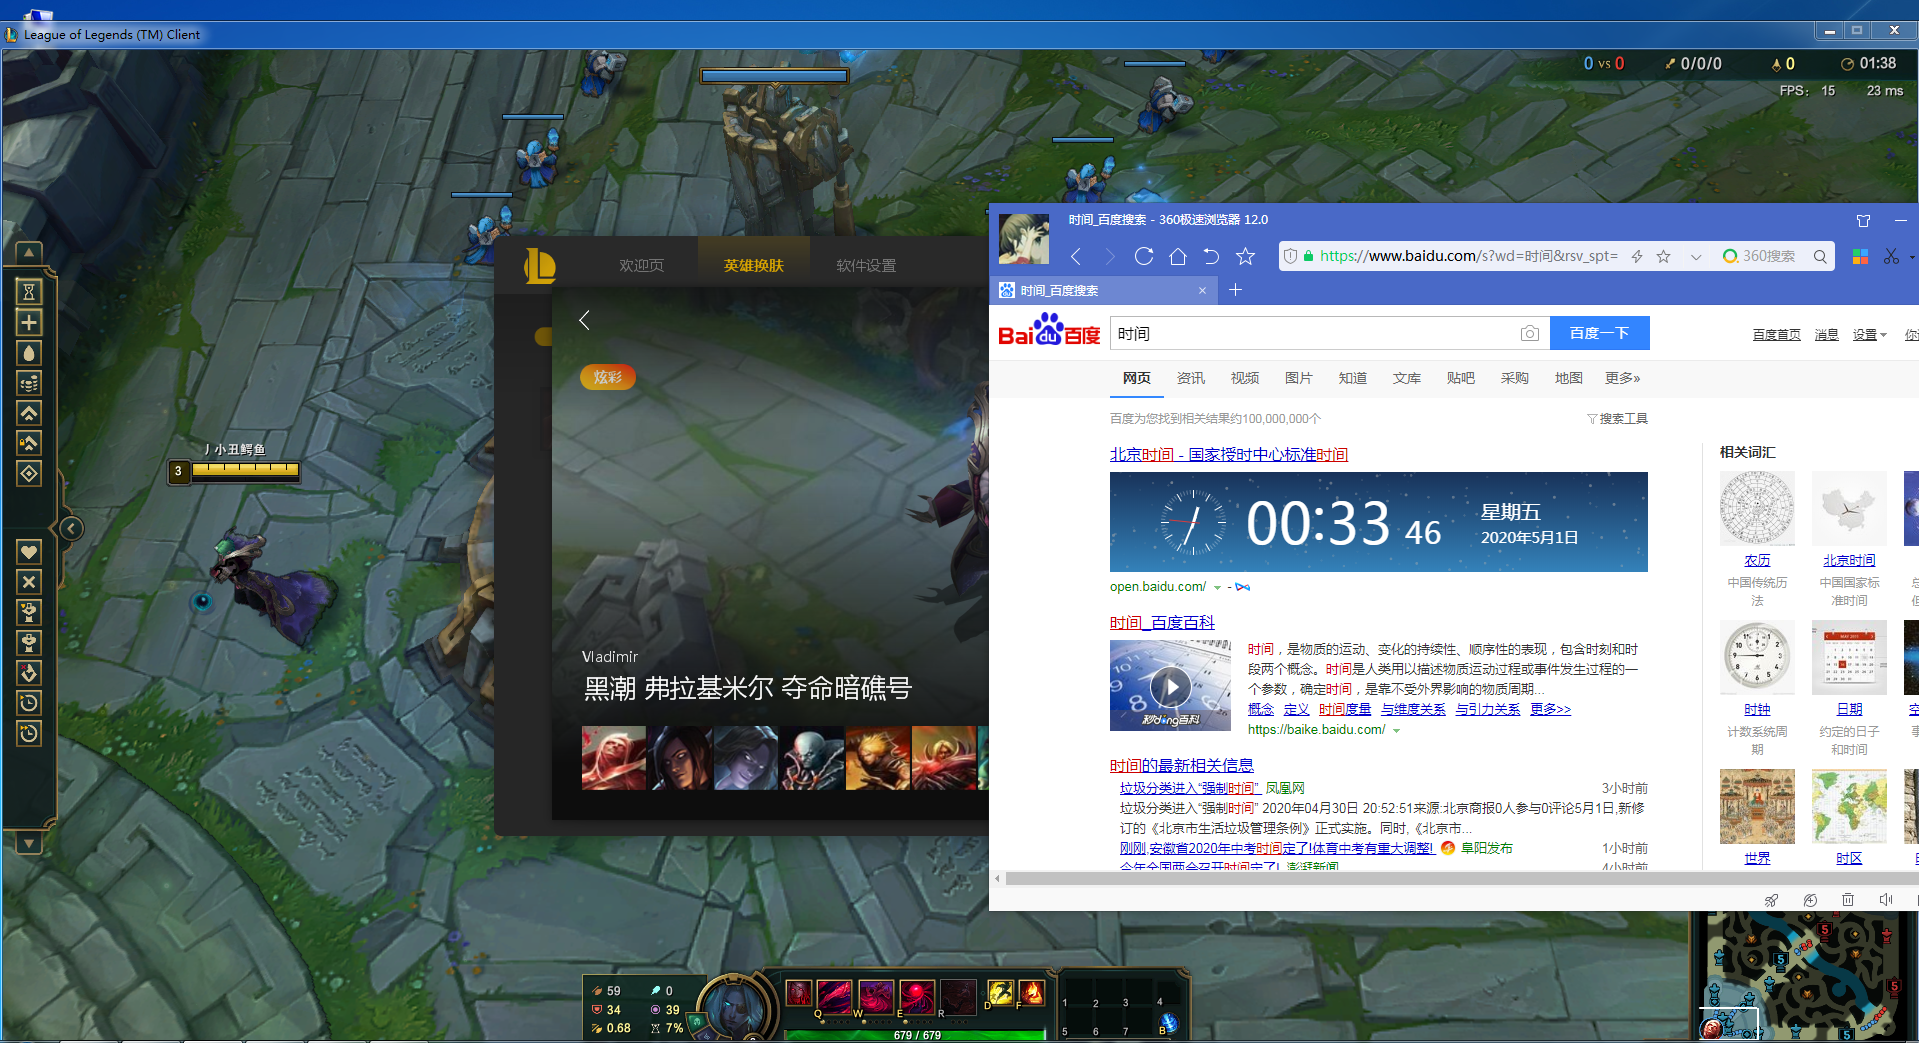Expand the 更多» search categories
1919x1043 pixels.
[x=1622, y=378]
